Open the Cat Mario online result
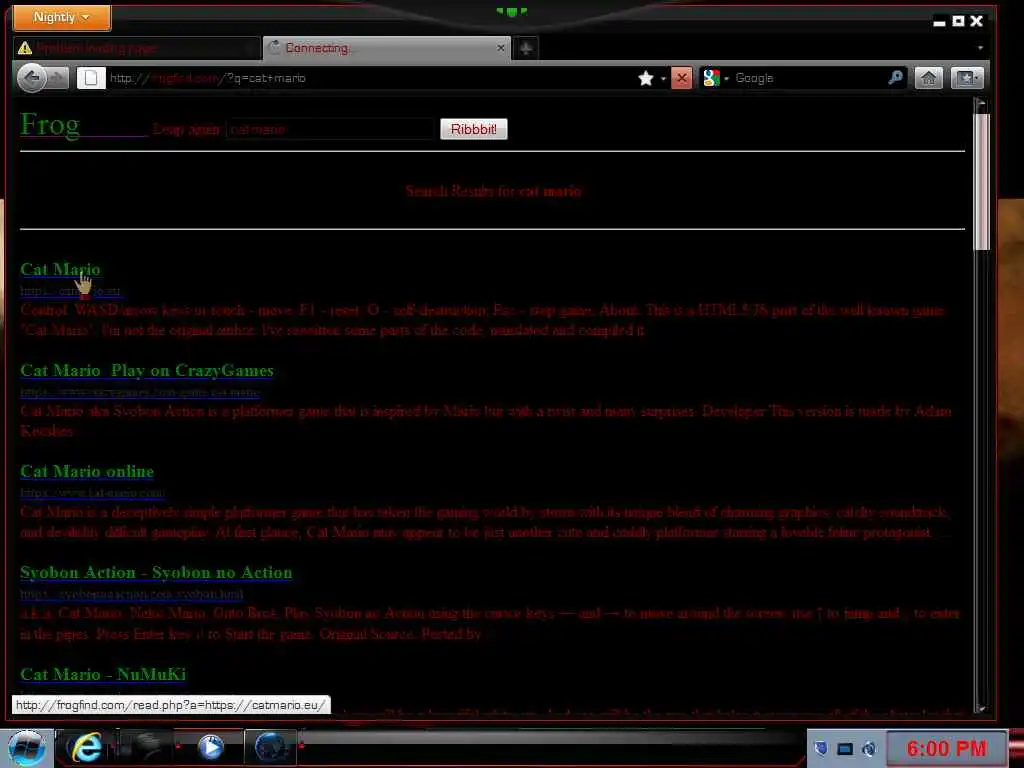The width and height of the screenshot is (1024, 768). point(87,471)
